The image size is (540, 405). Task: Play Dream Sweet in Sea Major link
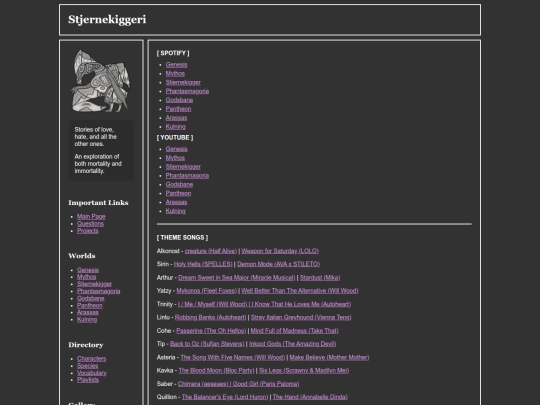(x=237, y=278)
